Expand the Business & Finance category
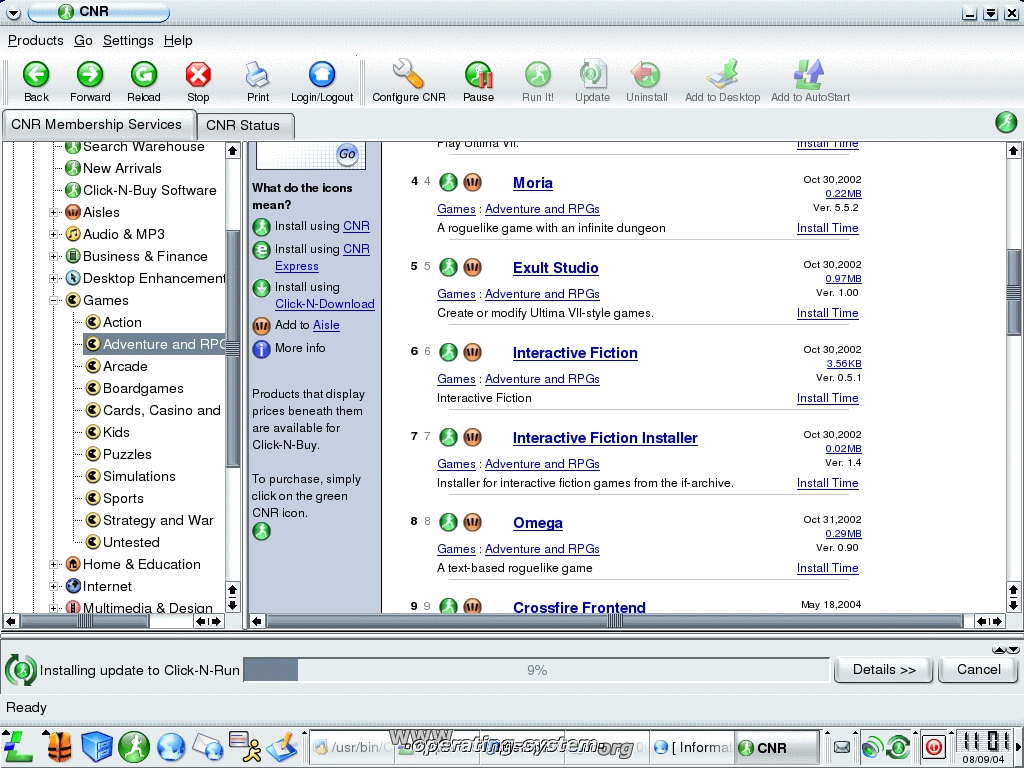1024x768 pixels. (x=53, y=256)
